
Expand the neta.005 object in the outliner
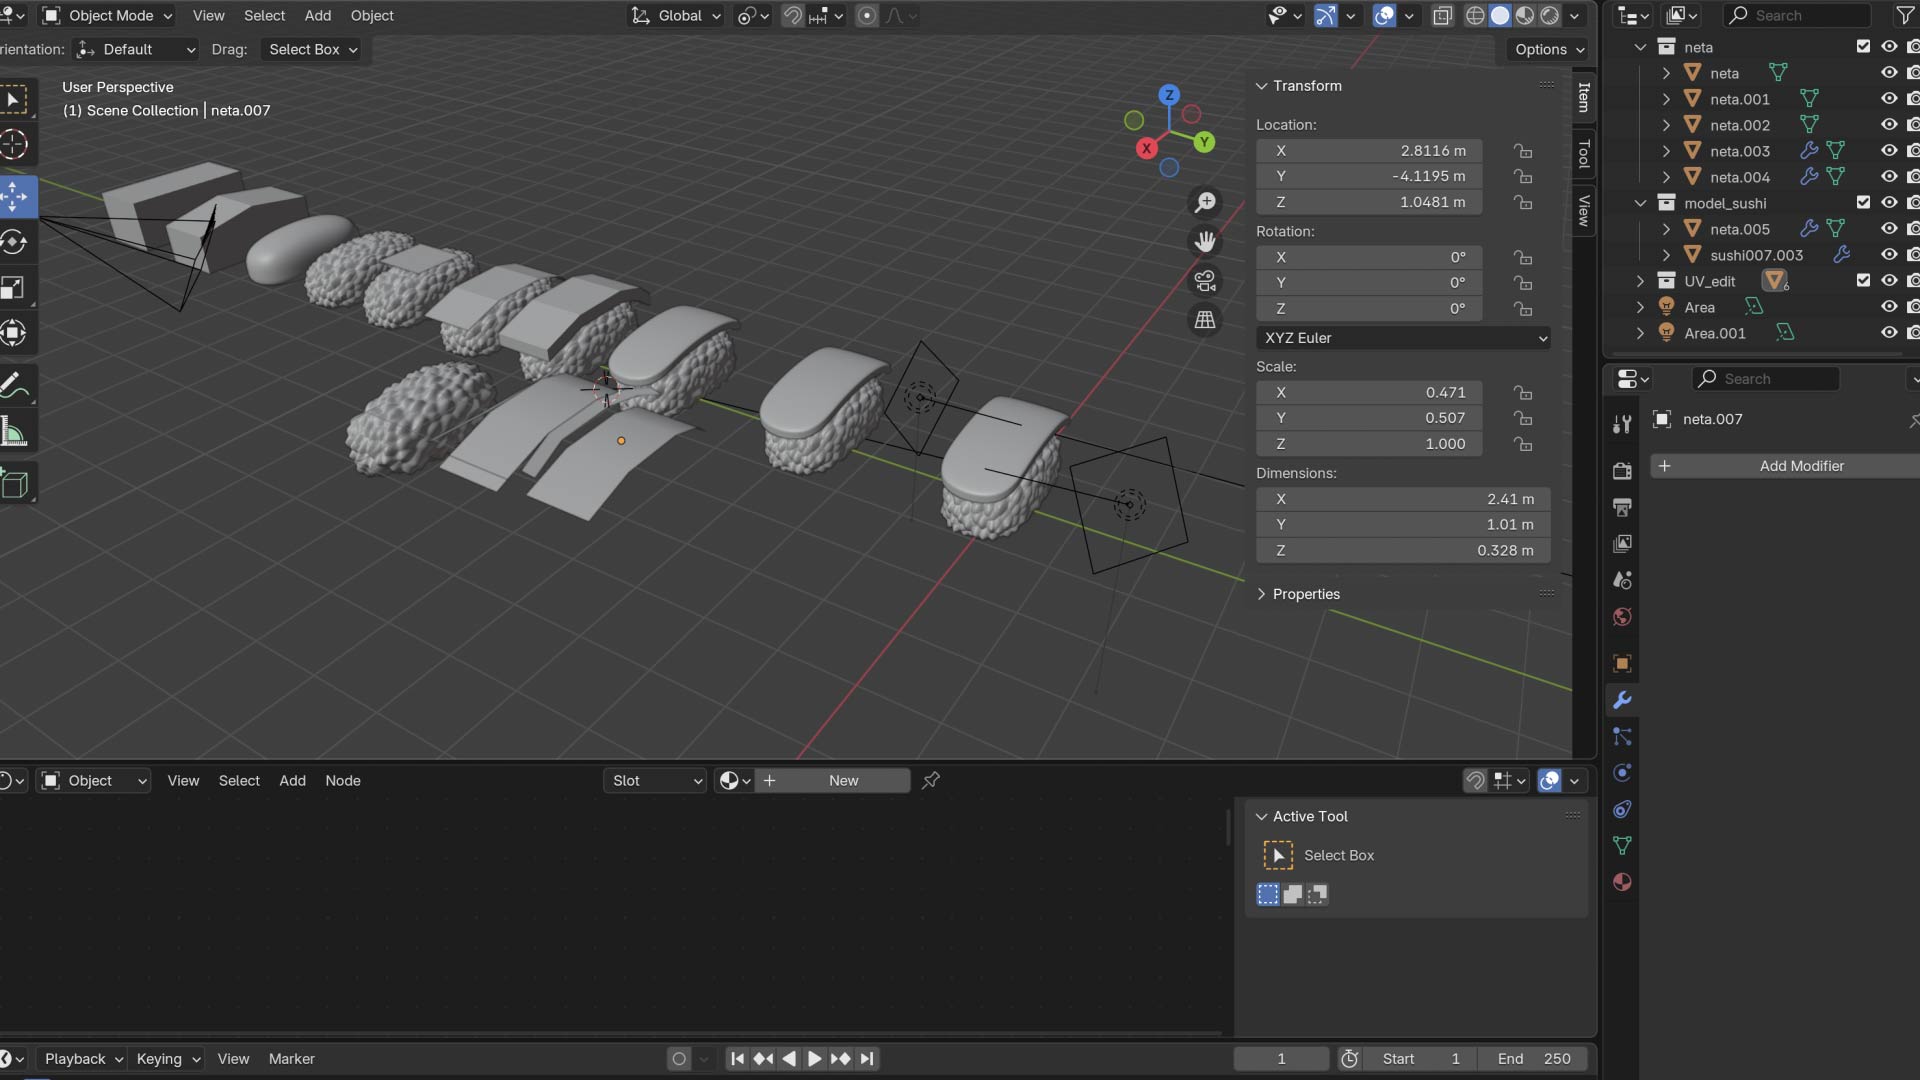click(x=1666, y=229)
